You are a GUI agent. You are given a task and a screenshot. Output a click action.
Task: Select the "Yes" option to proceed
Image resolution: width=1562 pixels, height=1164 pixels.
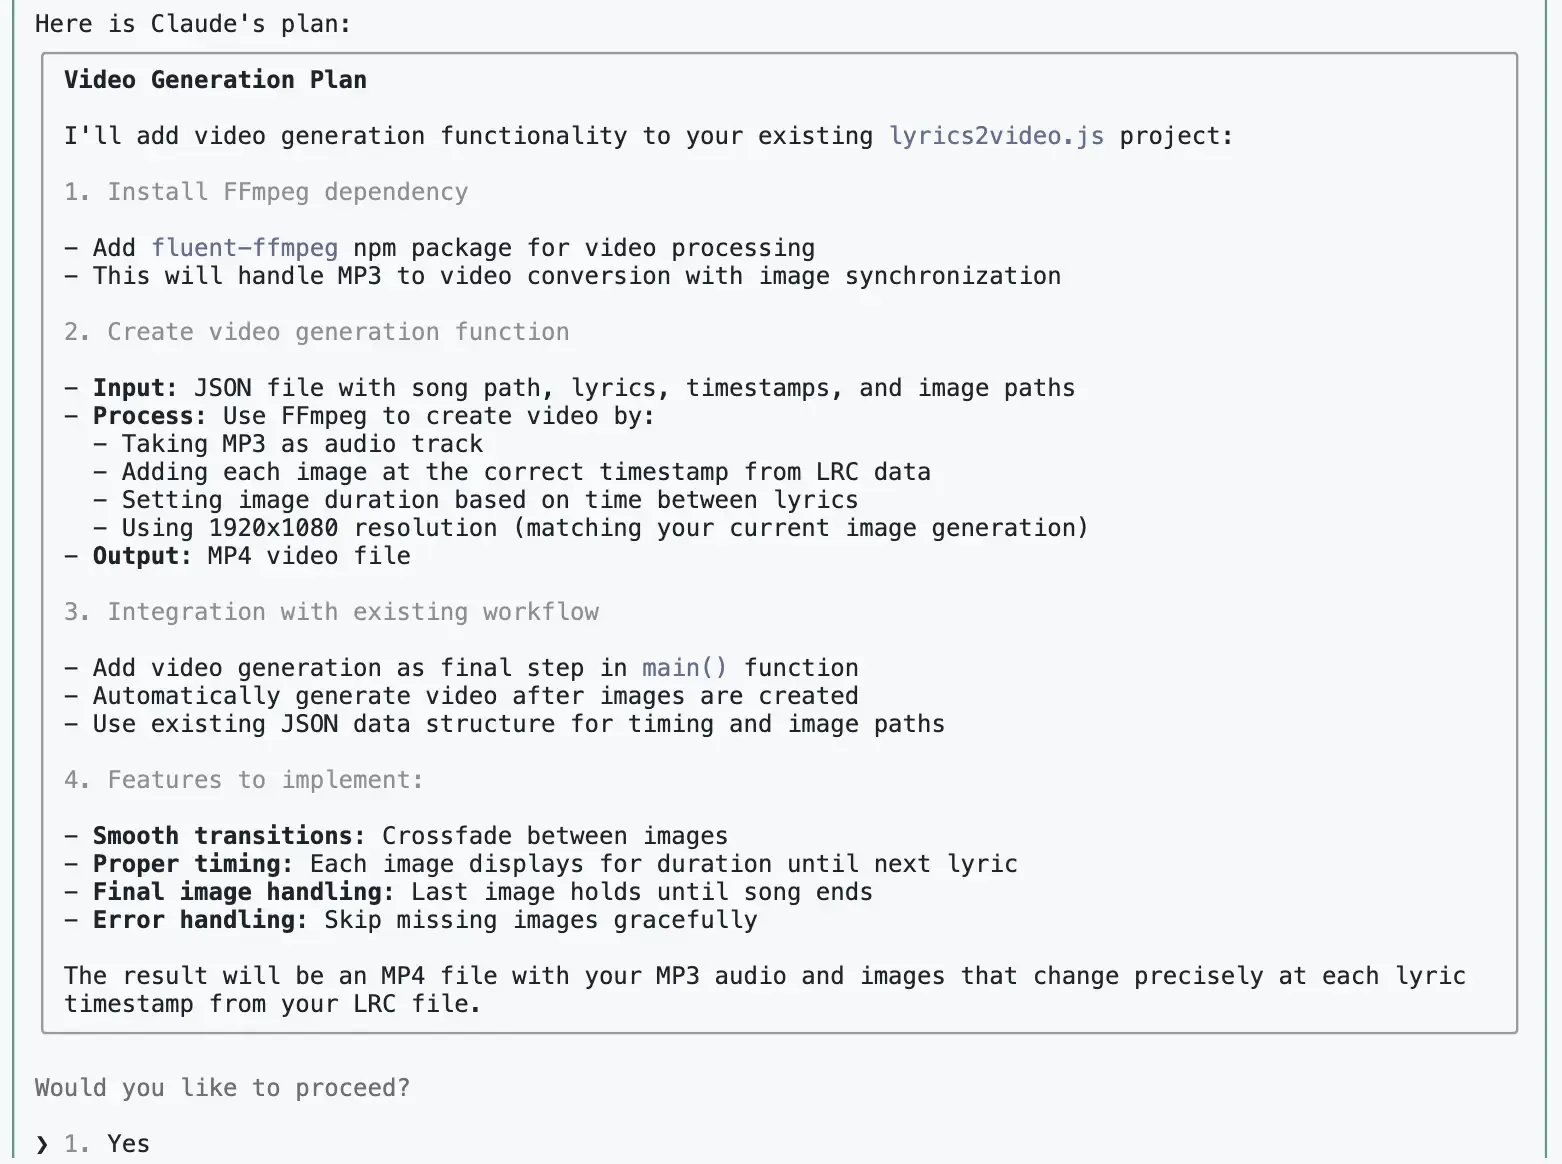128,1143
